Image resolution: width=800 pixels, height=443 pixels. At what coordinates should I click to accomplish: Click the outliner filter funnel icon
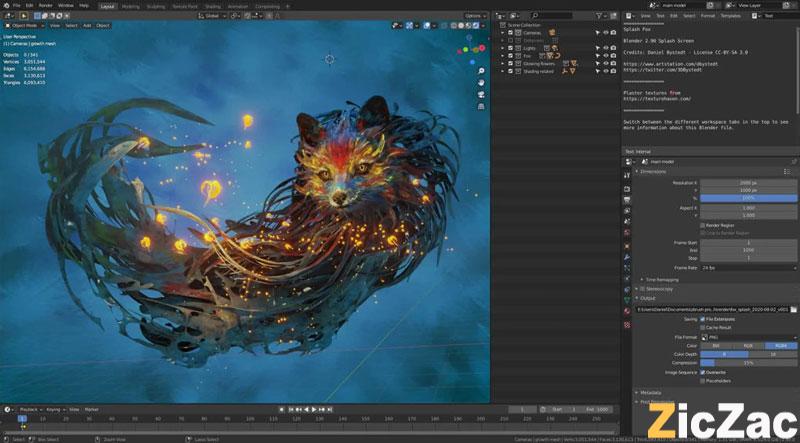tap(598, 17)
